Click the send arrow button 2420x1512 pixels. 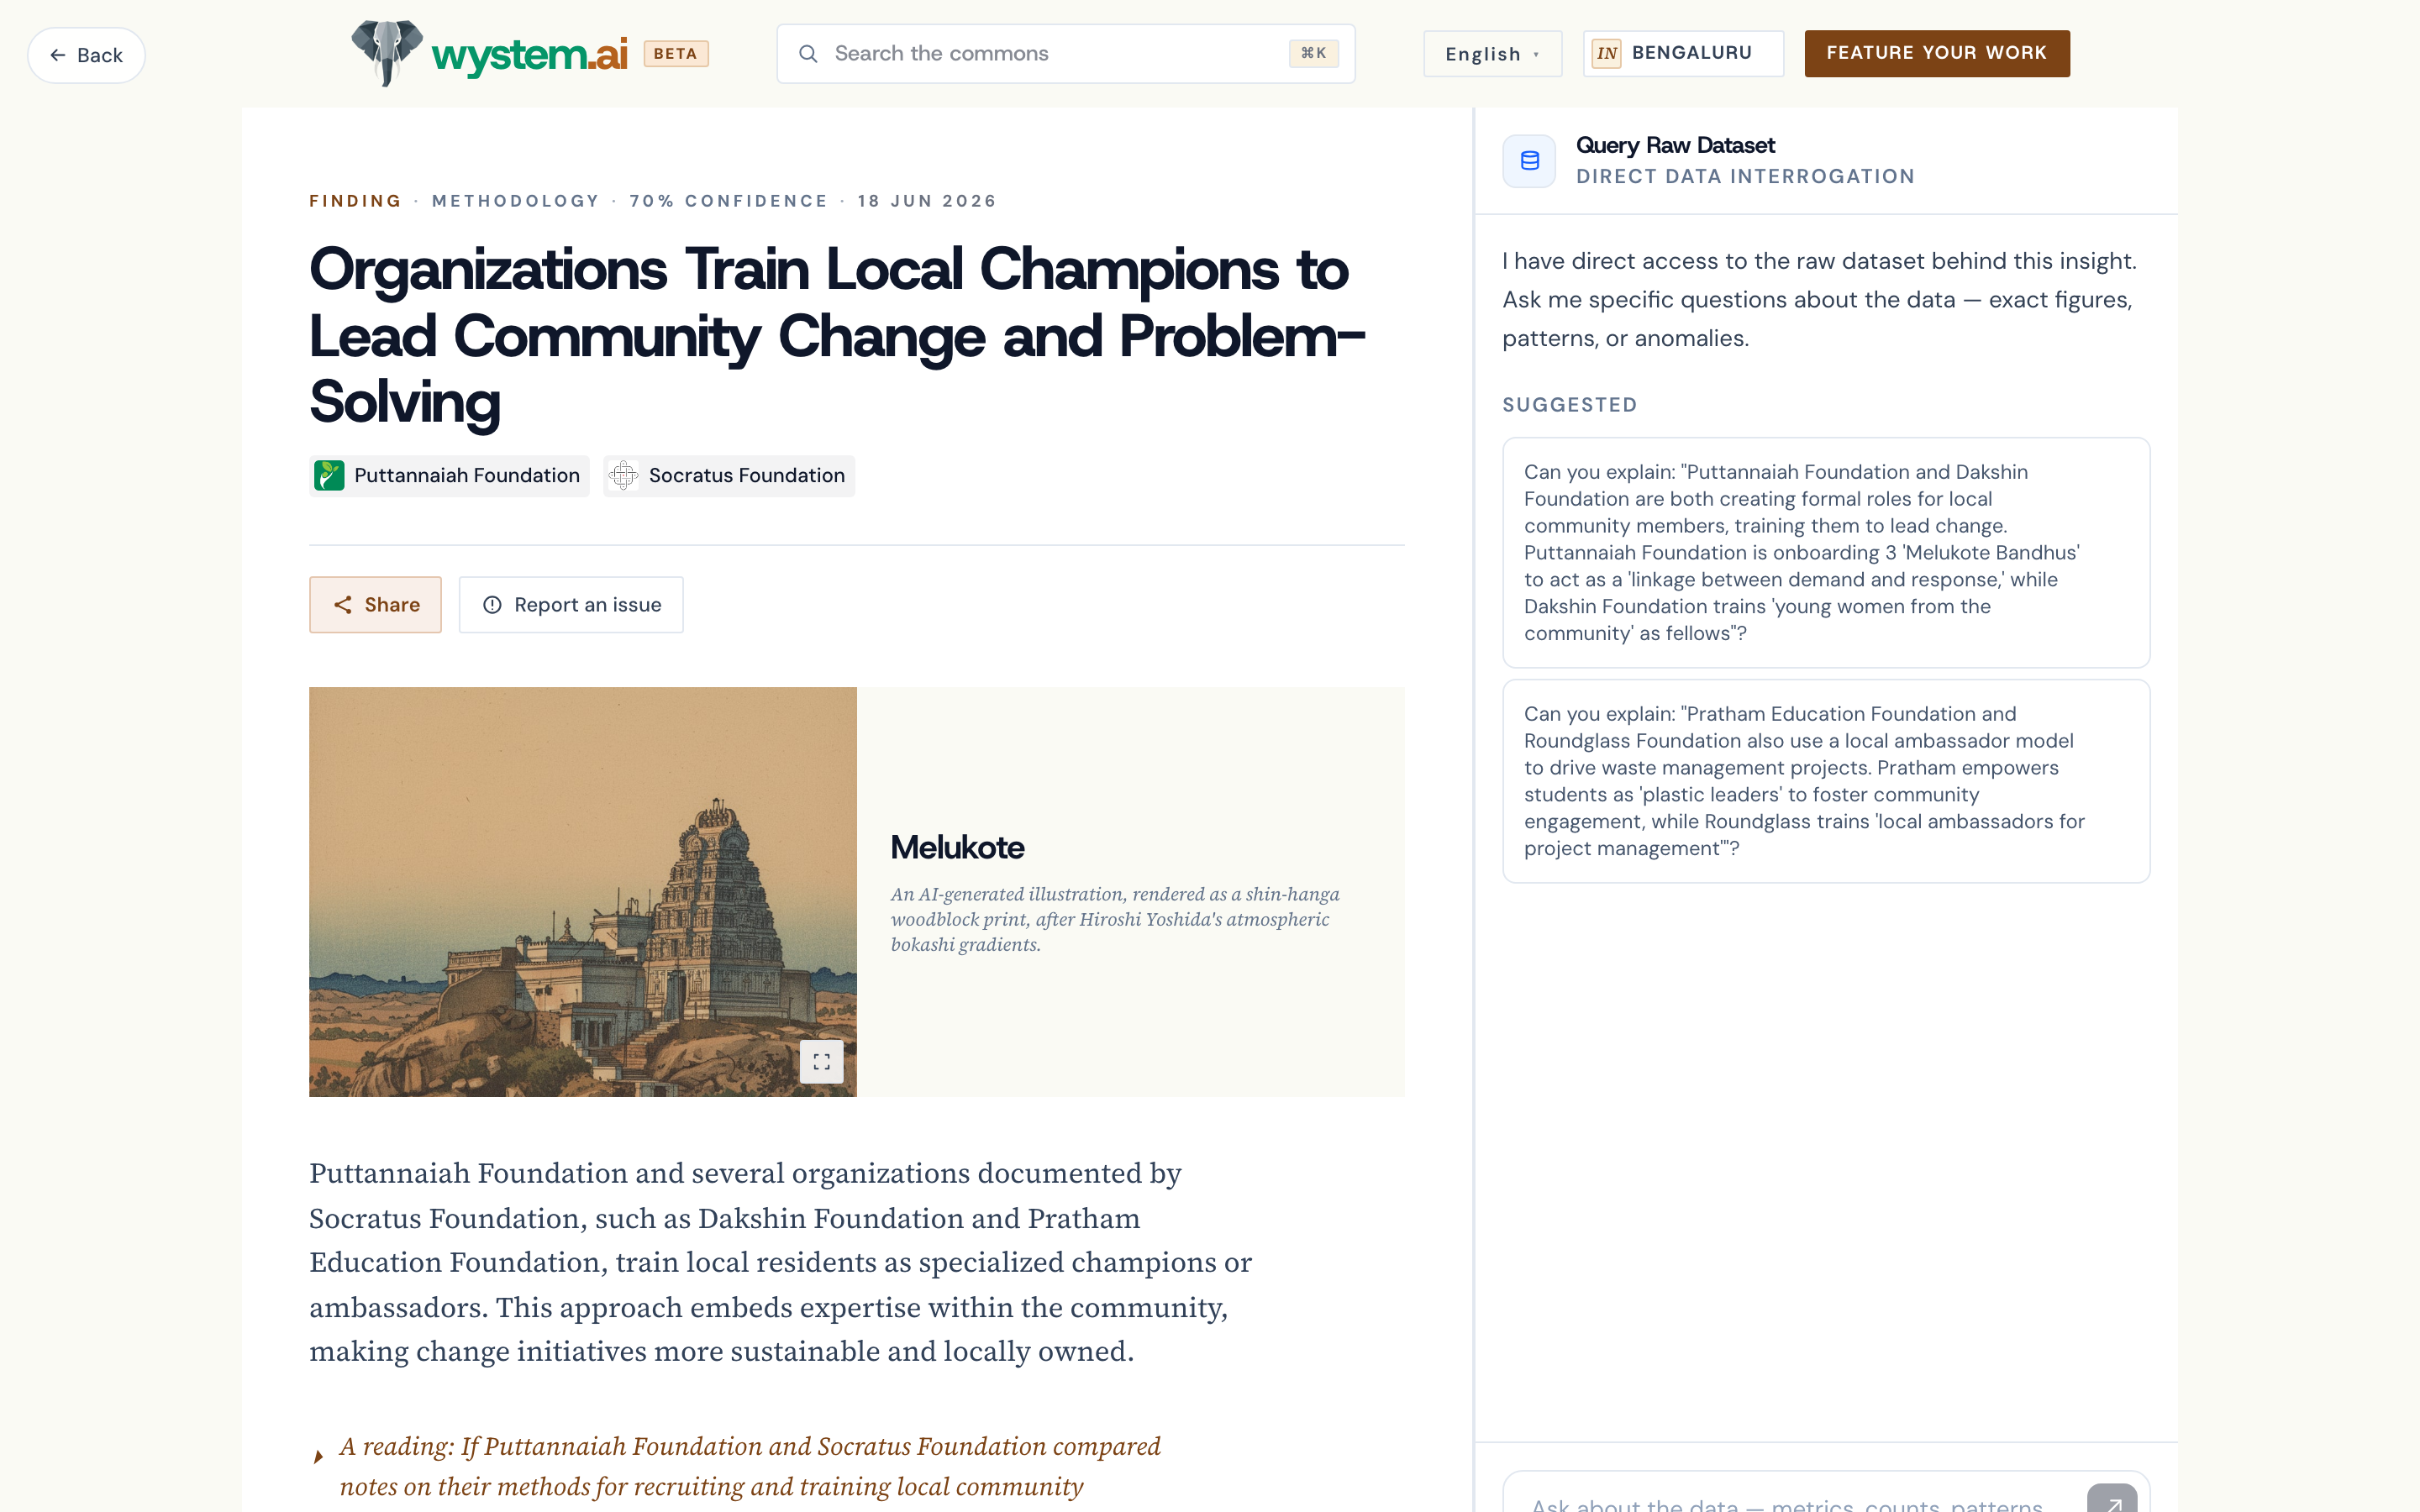coord(2111,1499)
